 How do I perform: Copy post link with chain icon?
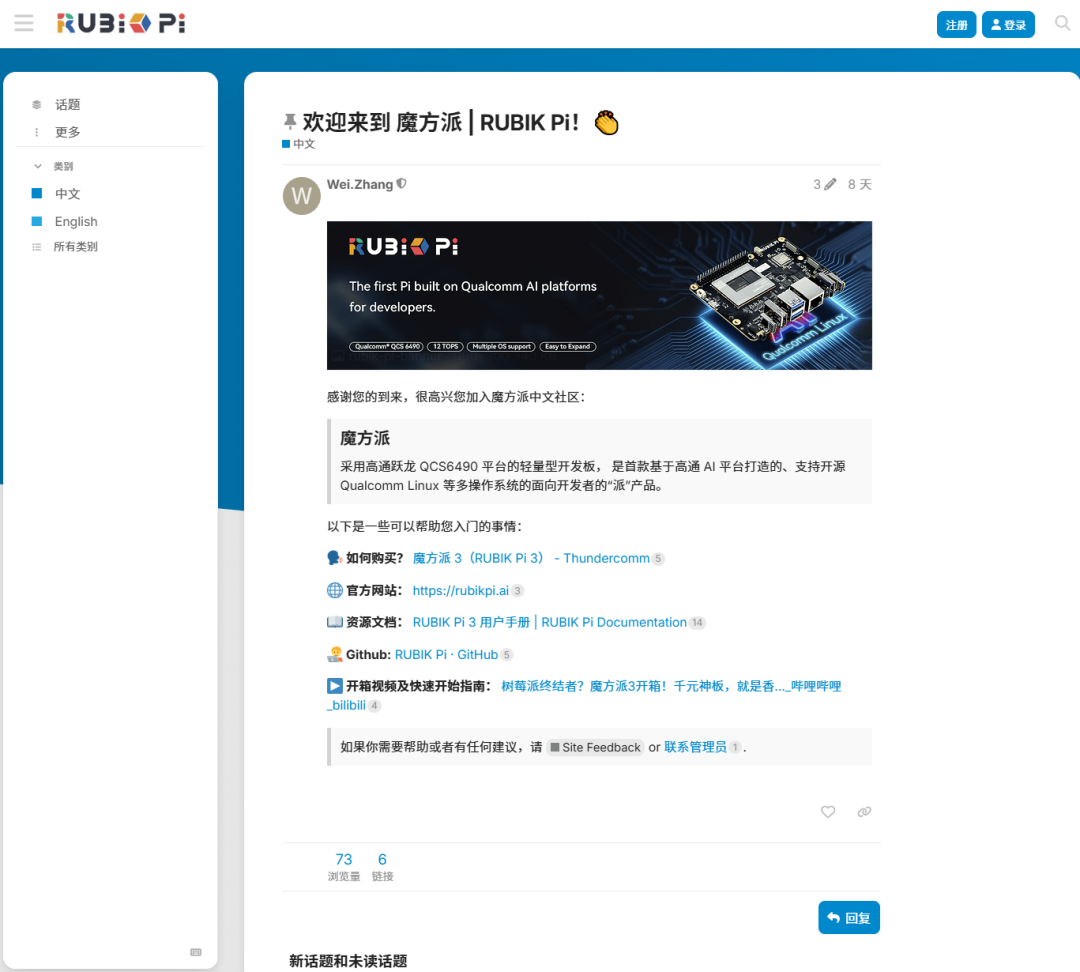coord(864,812)
